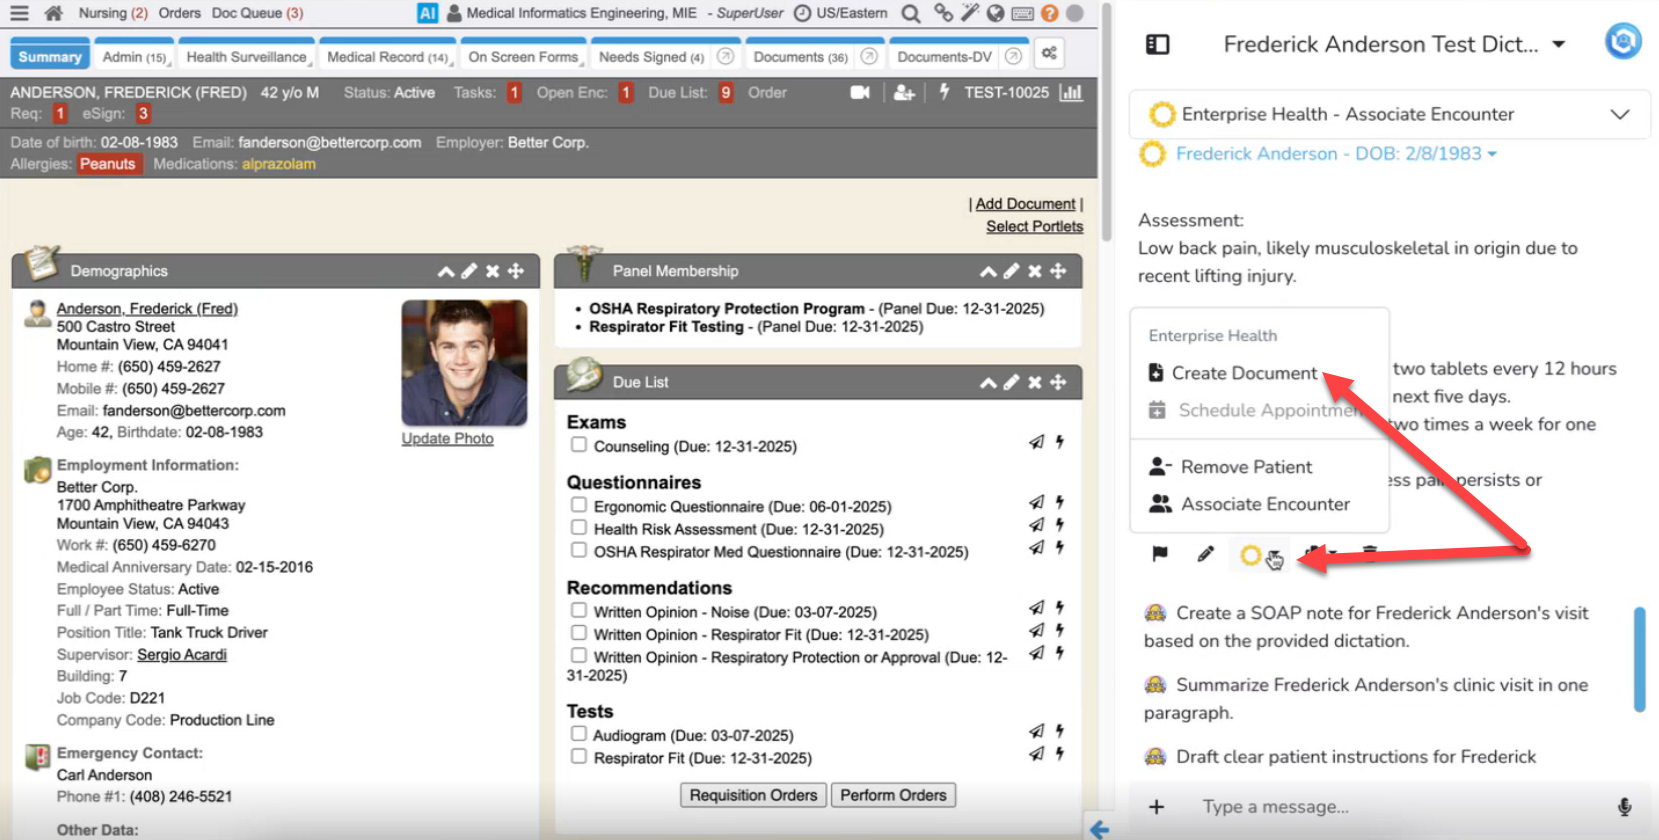
Task: Click the home icon in top bar
Action: pyautogui.click(x=54, y=13)
